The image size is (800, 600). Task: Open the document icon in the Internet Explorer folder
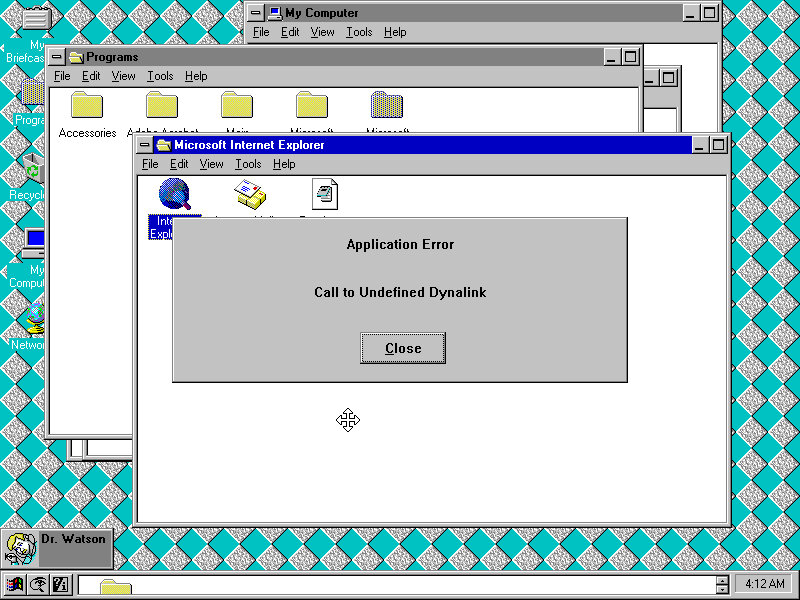click(x=325, y=193)
